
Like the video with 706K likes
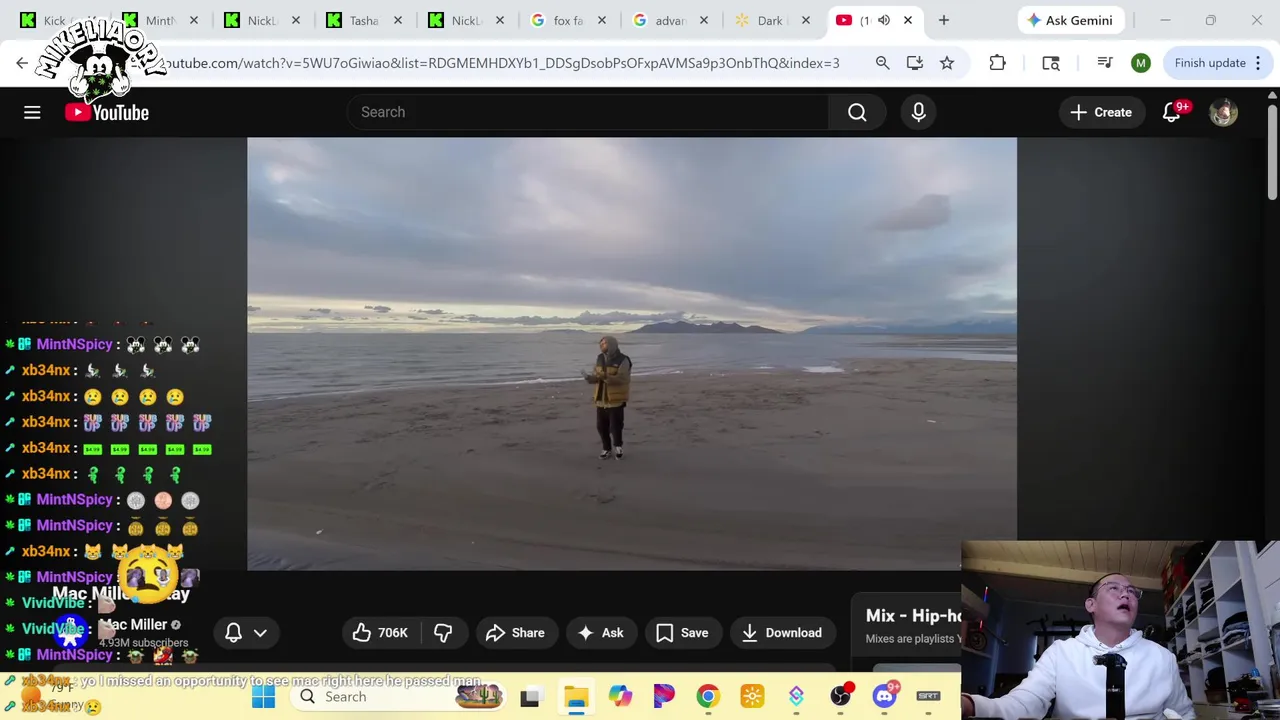pyautogui.click(x=379, y=632)
